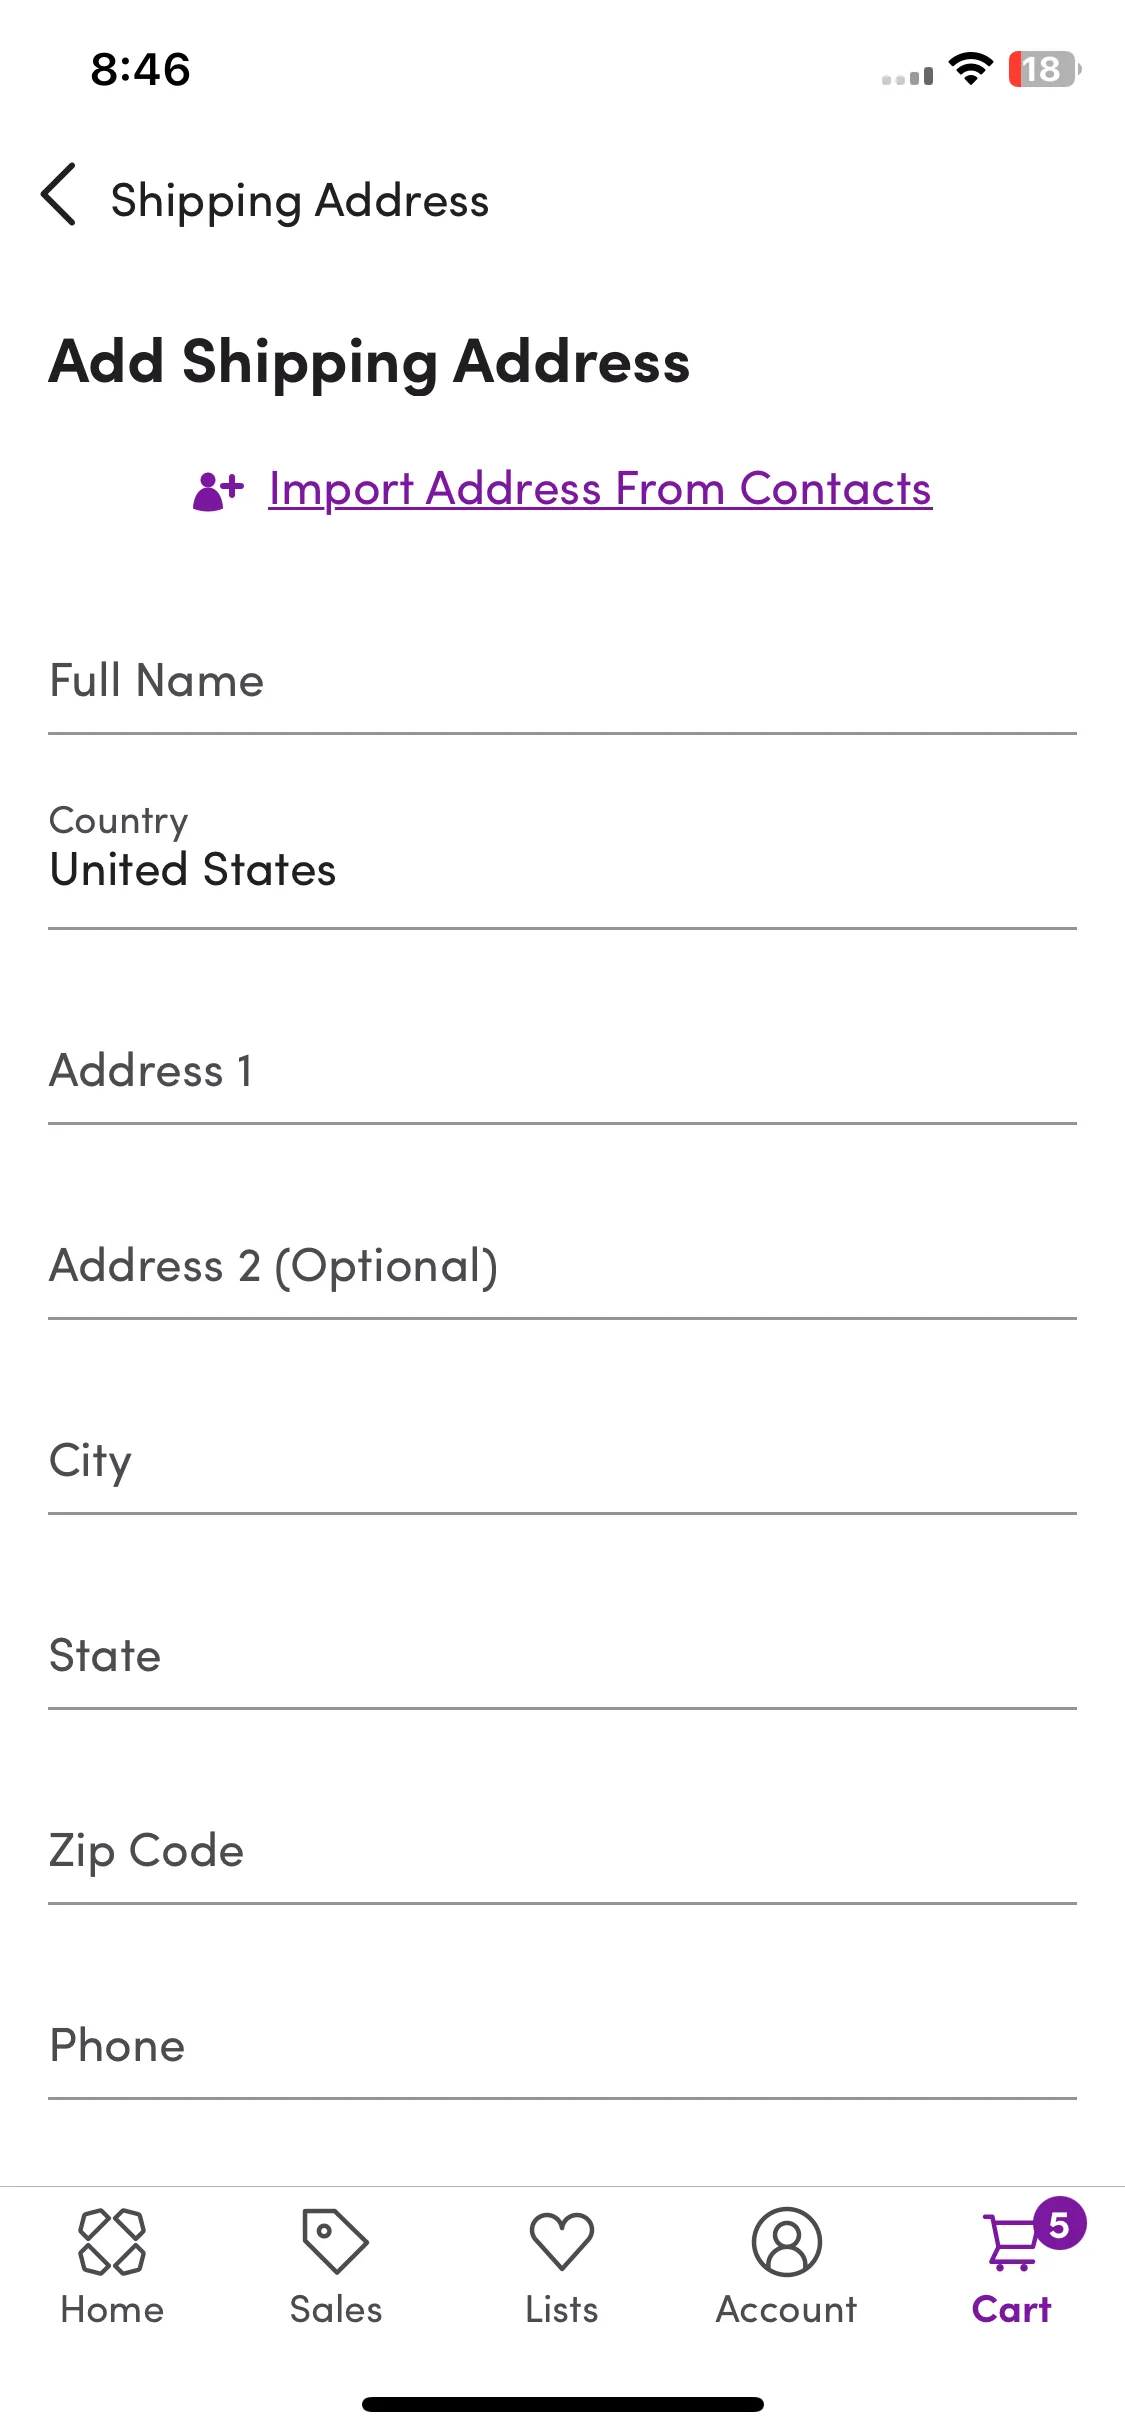
Task: Open the Sales tag icon
Action: 336,2241
